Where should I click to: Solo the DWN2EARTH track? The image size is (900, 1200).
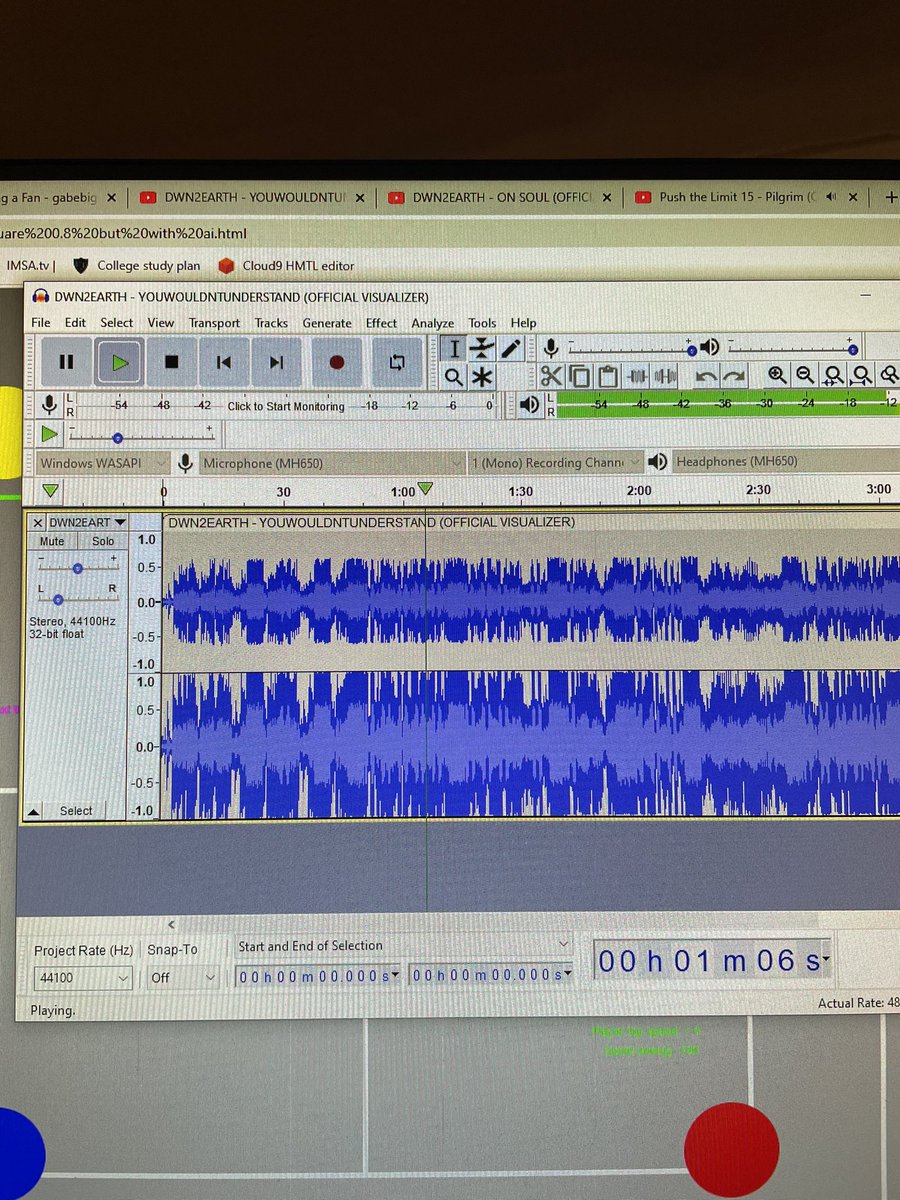(x=103, y=541)
